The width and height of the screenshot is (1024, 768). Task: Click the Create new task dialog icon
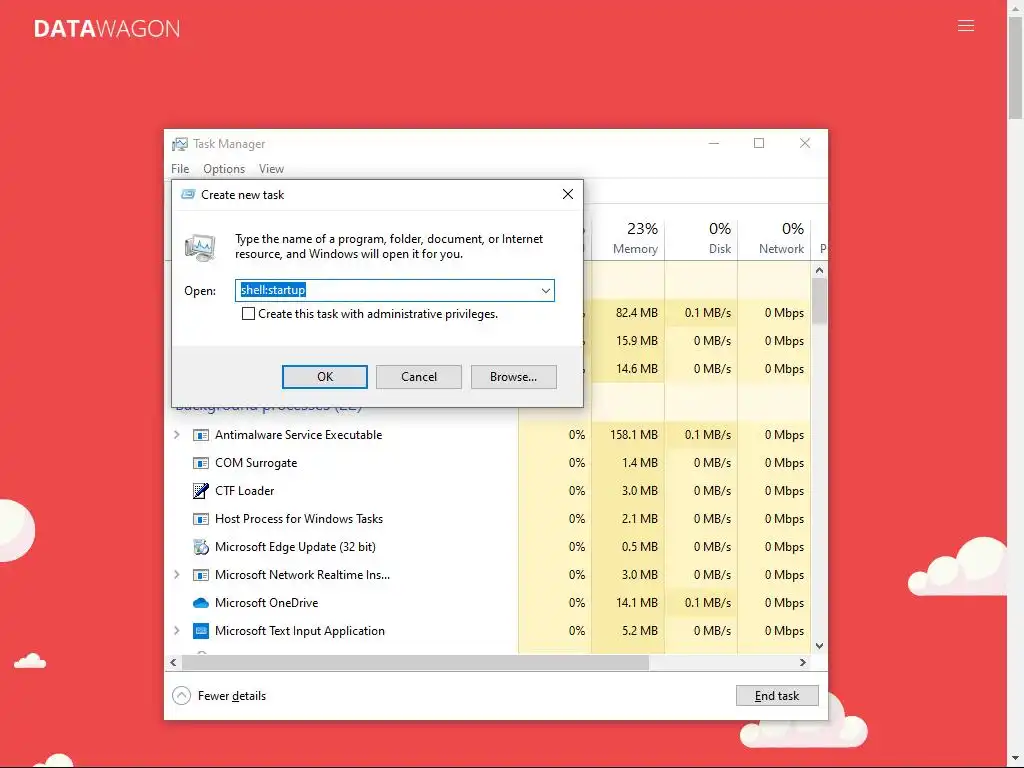(x=188, y=195)
